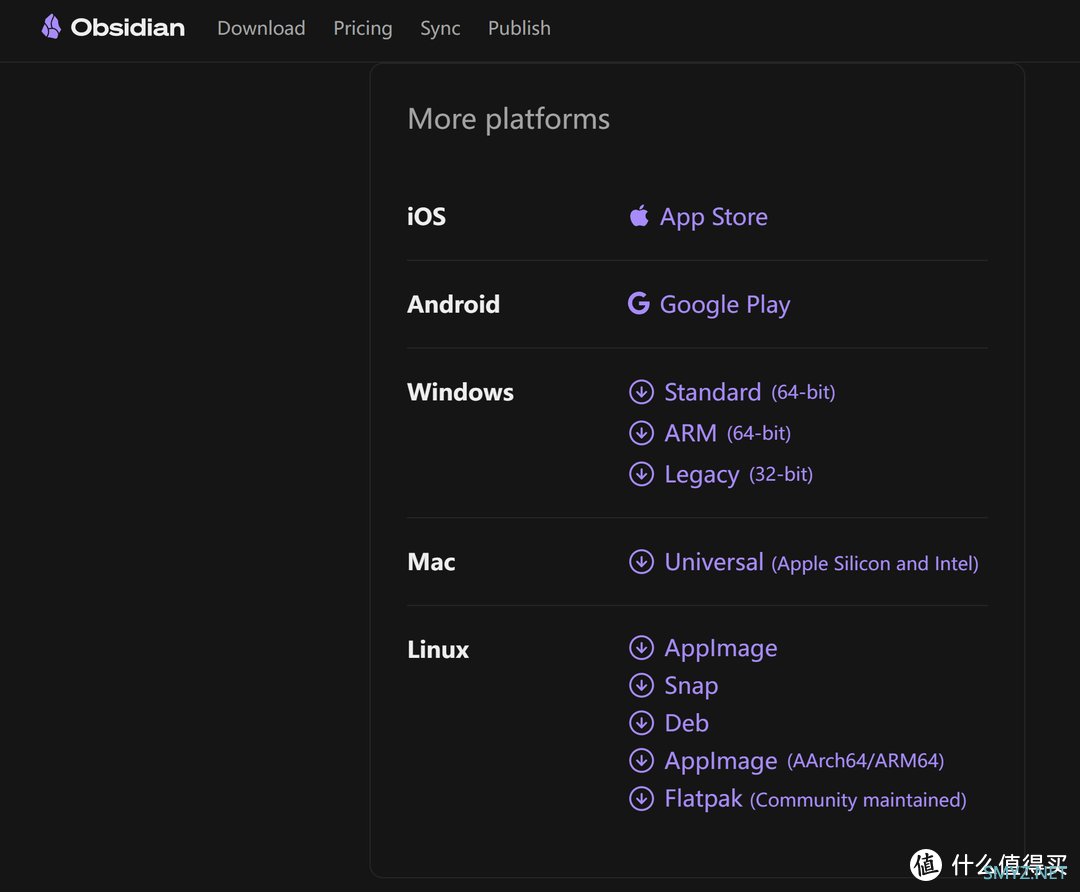
Task: Click the download icon beside AppImage (AArch64/ARM64)
Action: (641, 760)
